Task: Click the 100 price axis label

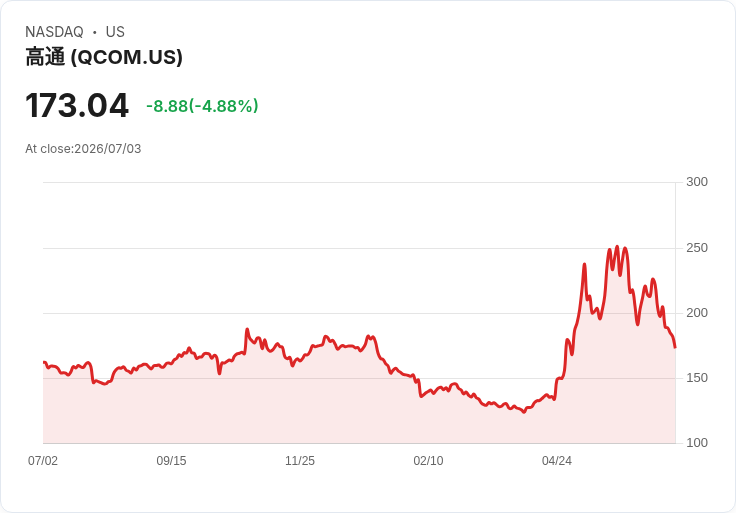Action: coord(697,443)
